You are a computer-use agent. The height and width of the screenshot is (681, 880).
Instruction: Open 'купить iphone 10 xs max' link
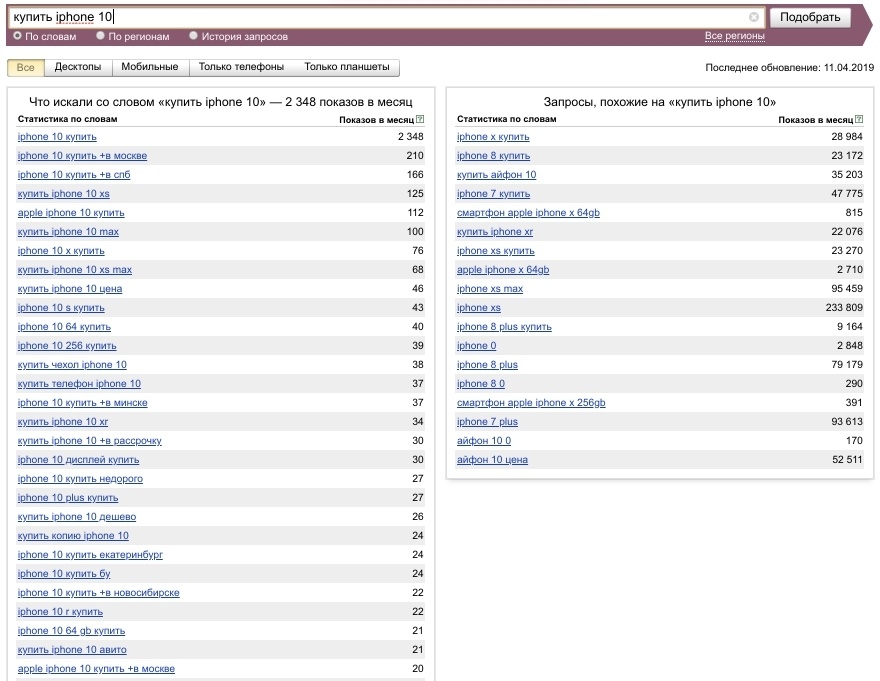[x=75, y=270]
